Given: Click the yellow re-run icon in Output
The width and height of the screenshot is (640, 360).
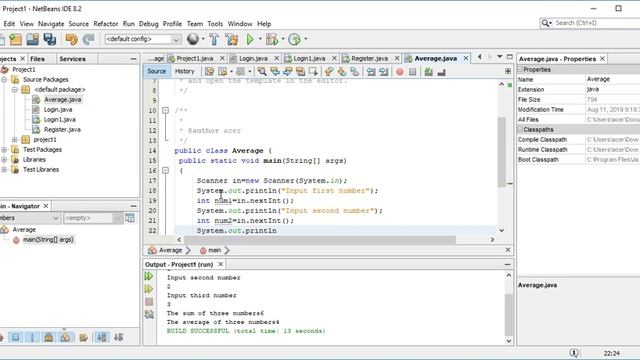Looking at the screenshot, I should [149, 289].
